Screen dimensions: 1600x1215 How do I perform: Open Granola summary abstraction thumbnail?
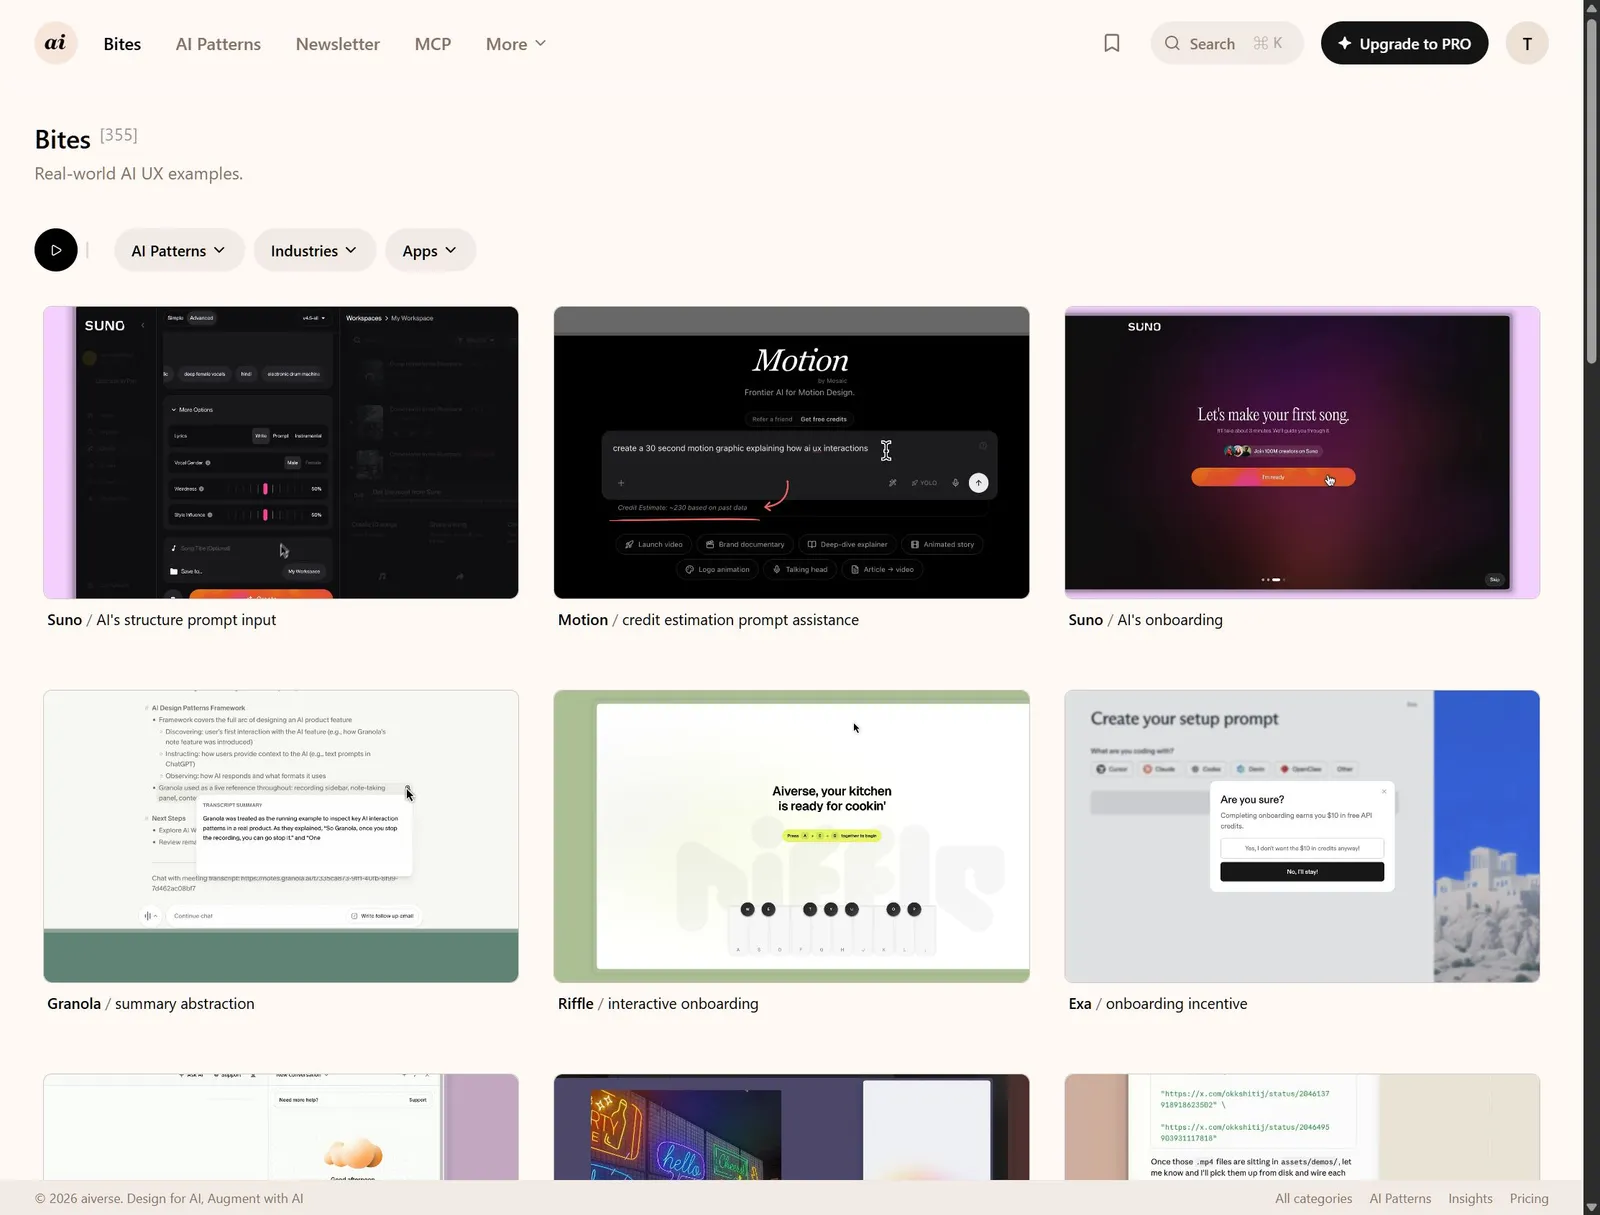coord(281,836)
